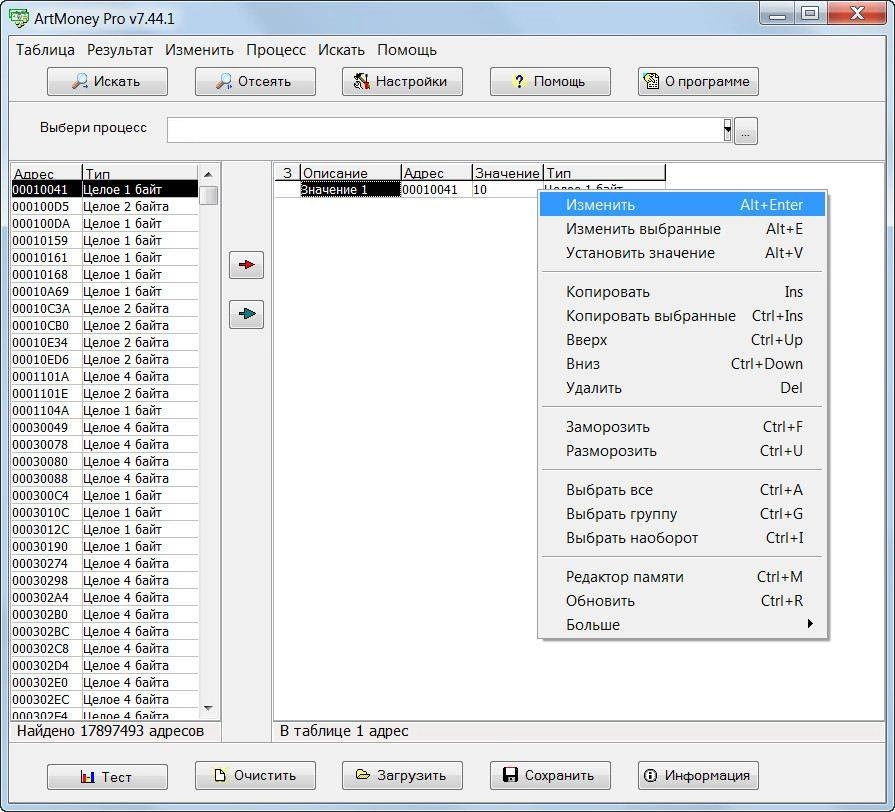Click the ArtMoney title bar icon
The height and width of the screenshot is (812, 895).
[19, 18]
